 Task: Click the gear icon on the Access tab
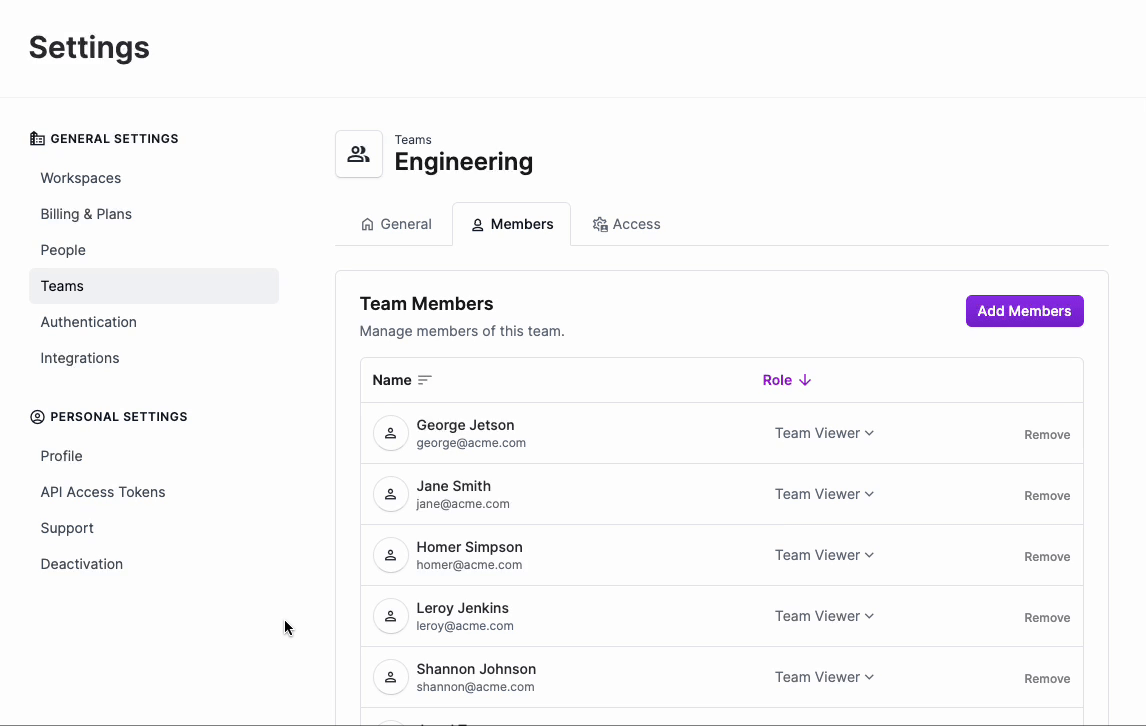(x=600, y=224)
